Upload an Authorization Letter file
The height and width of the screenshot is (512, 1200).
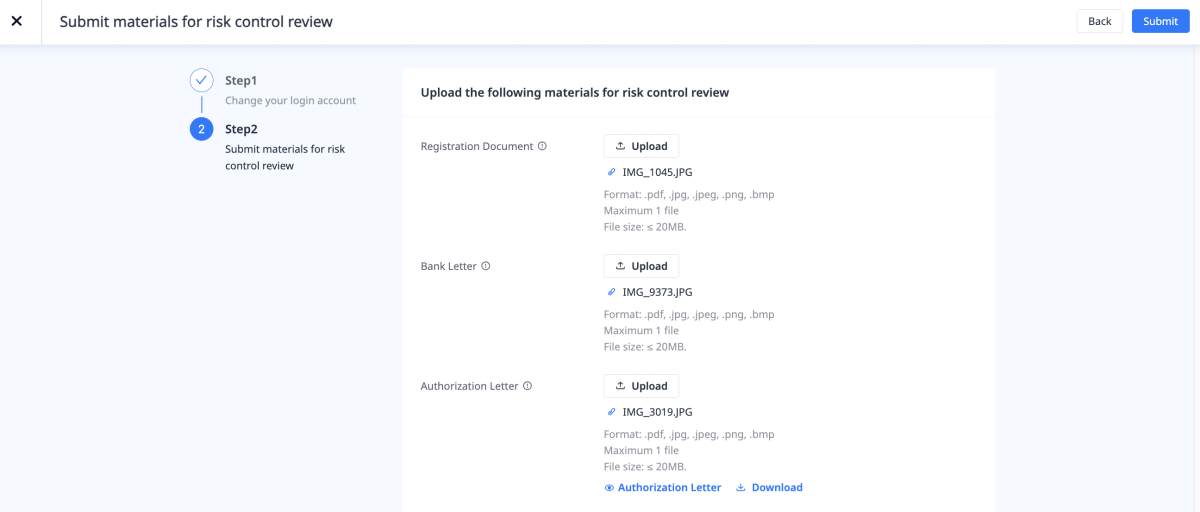[x=641, y=386]
